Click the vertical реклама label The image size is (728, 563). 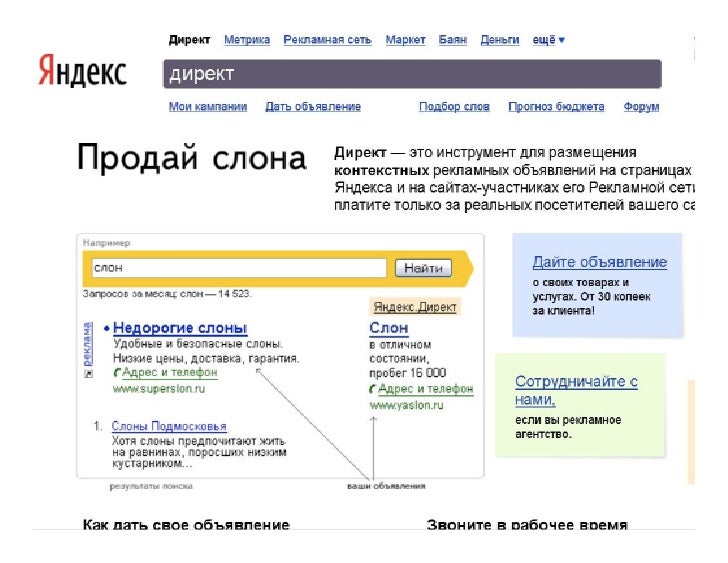point(88,344)
